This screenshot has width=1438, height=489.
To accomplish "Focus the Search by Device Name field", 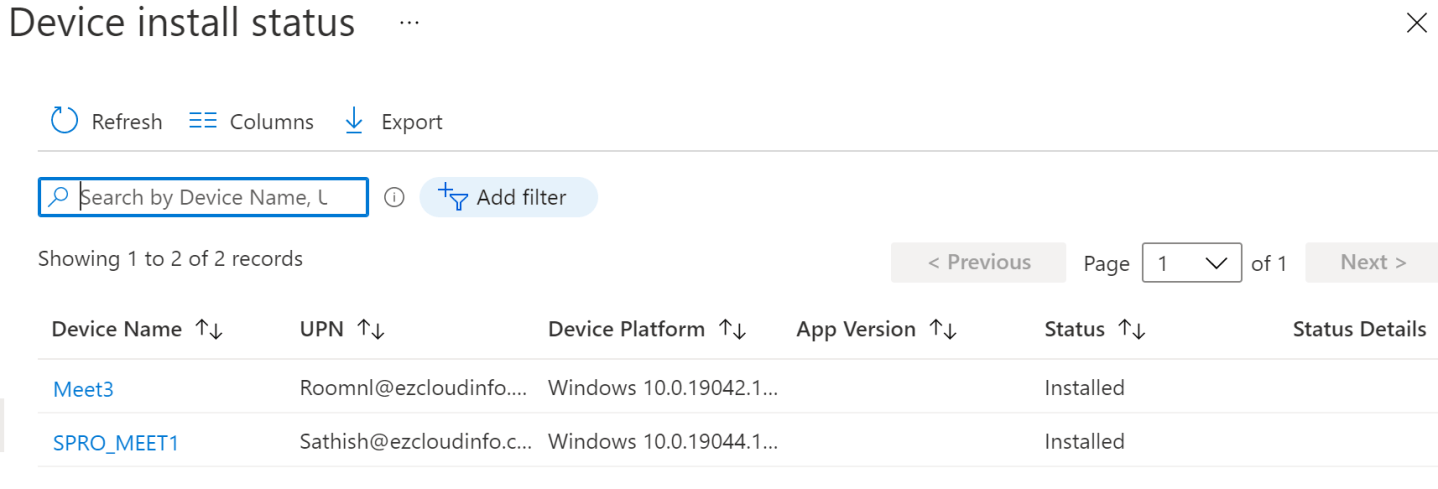I will (x=203, y=197).
